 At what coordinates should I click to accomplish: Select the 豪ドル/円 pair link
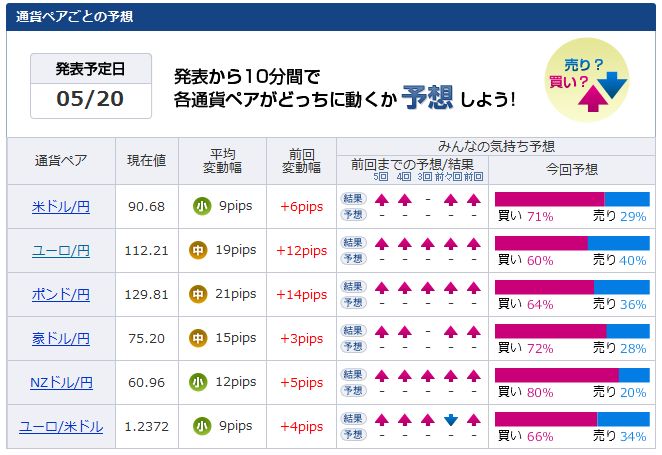click(x=61, y=339)
